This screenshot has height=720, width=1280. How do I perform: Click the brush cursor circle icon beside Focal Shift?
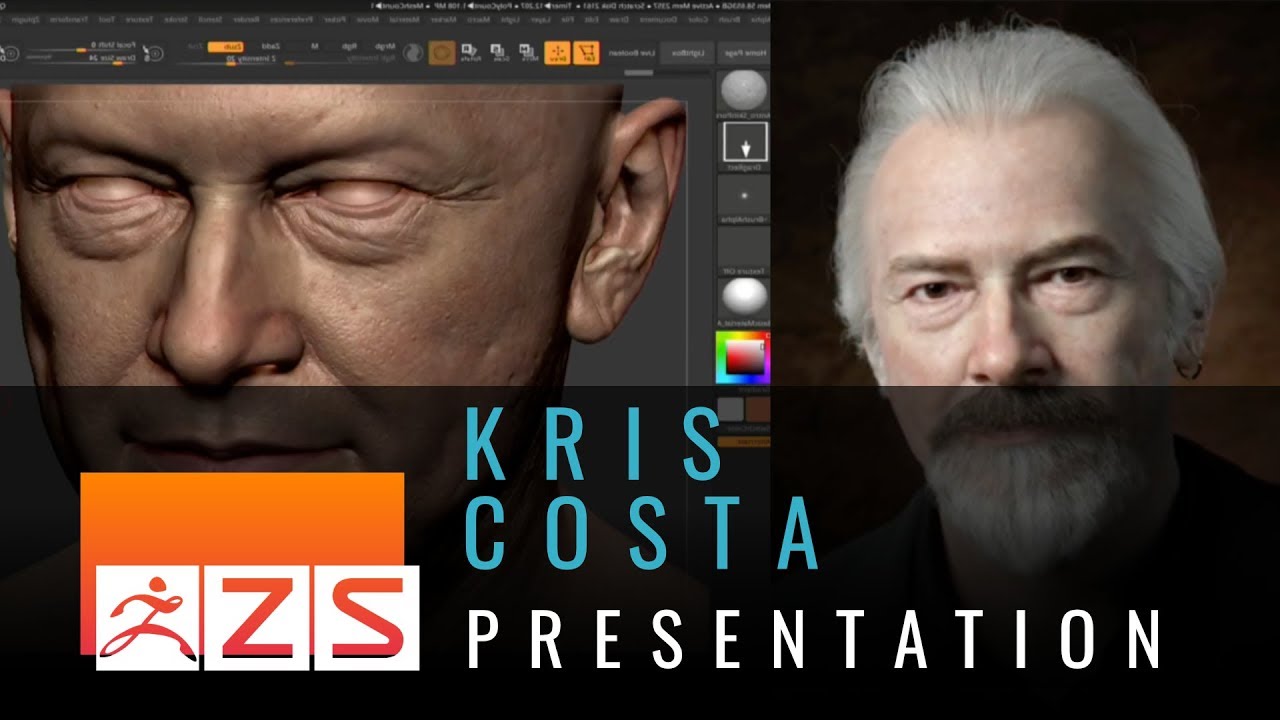(x=153, y=54)
